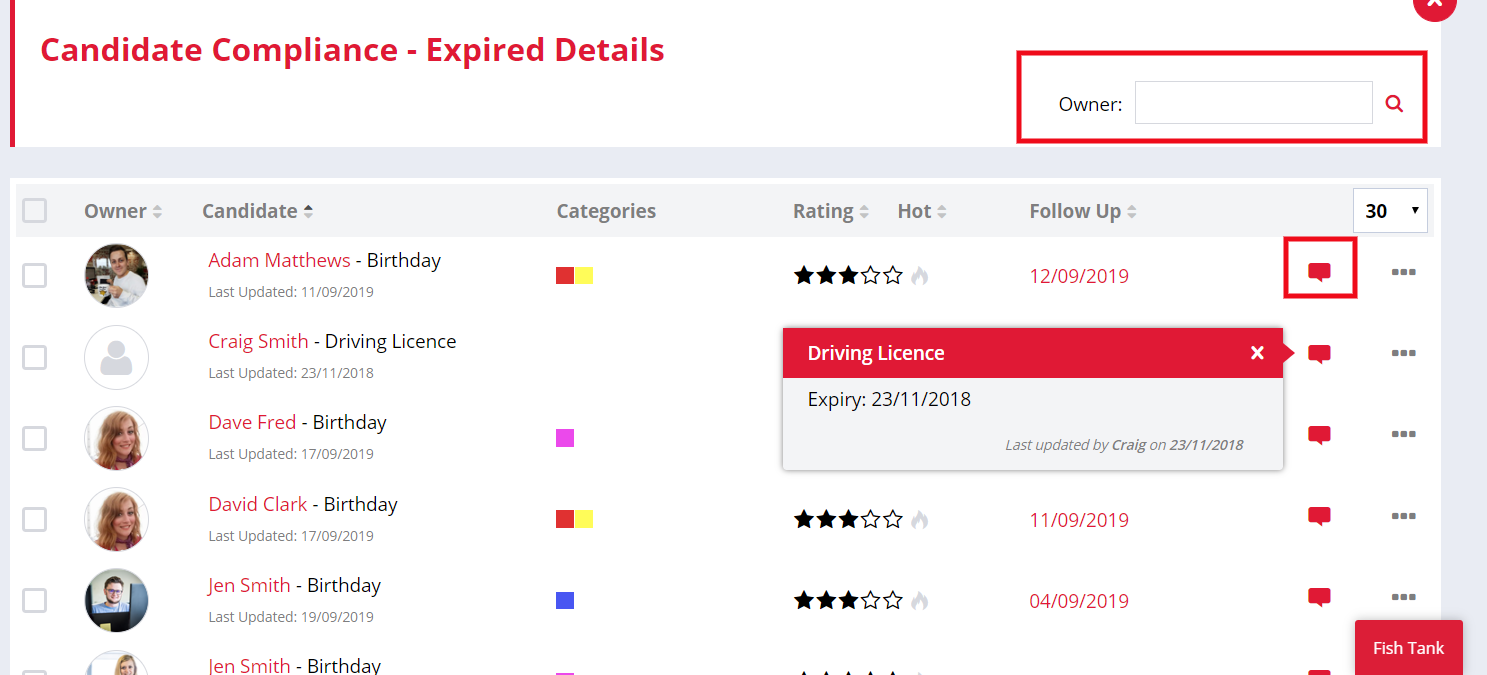This screenshot has height=675, width=1487.
Task: Open the Fish Tank button
Action: 1408,647
